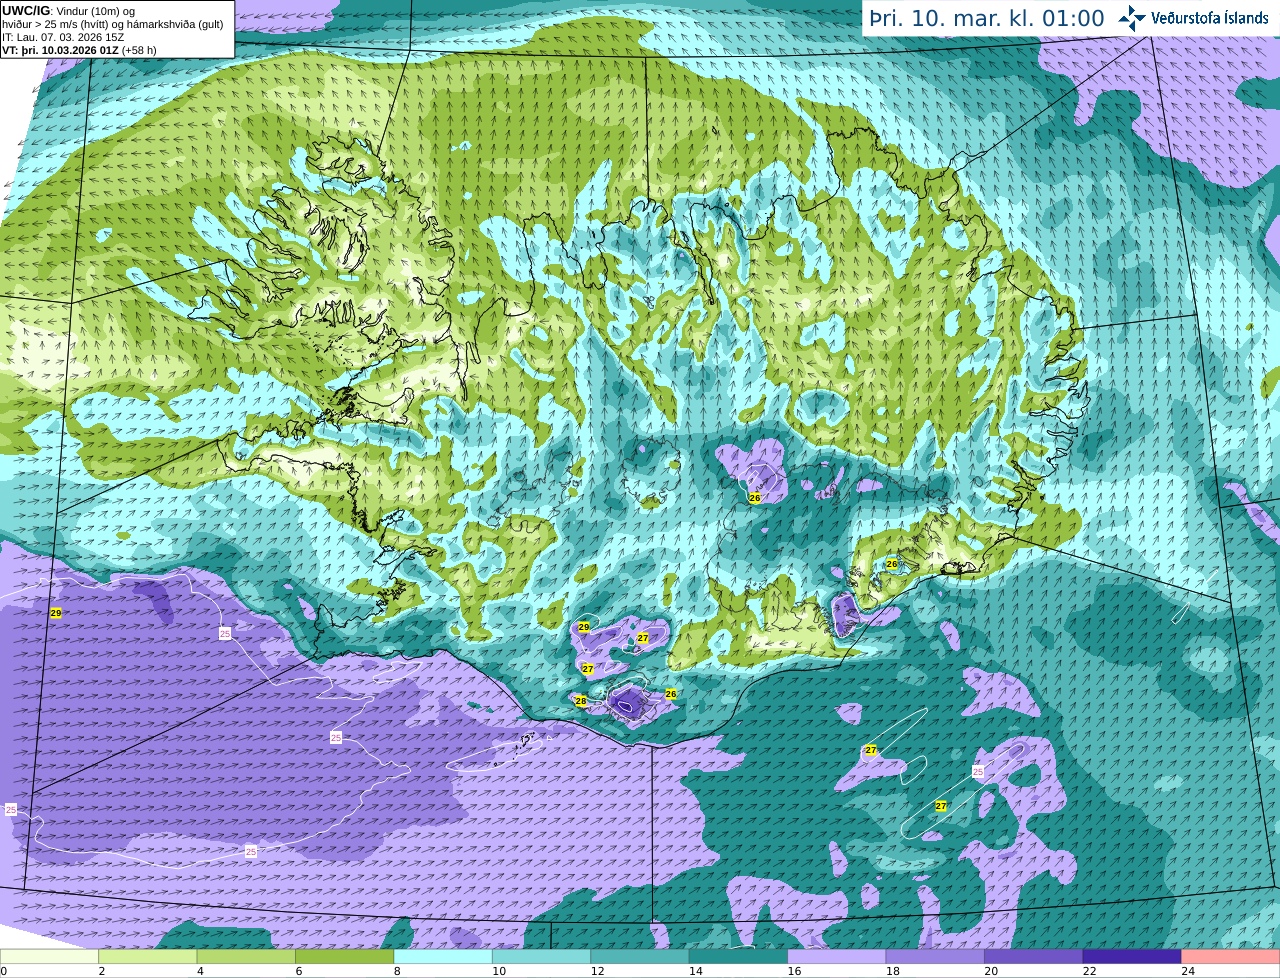This screenshot has width=1280, height=978.
Task: Pick the 8–10 m/s light cyan legend swatch
Action: pyautogui.click(x=443, y=957)
